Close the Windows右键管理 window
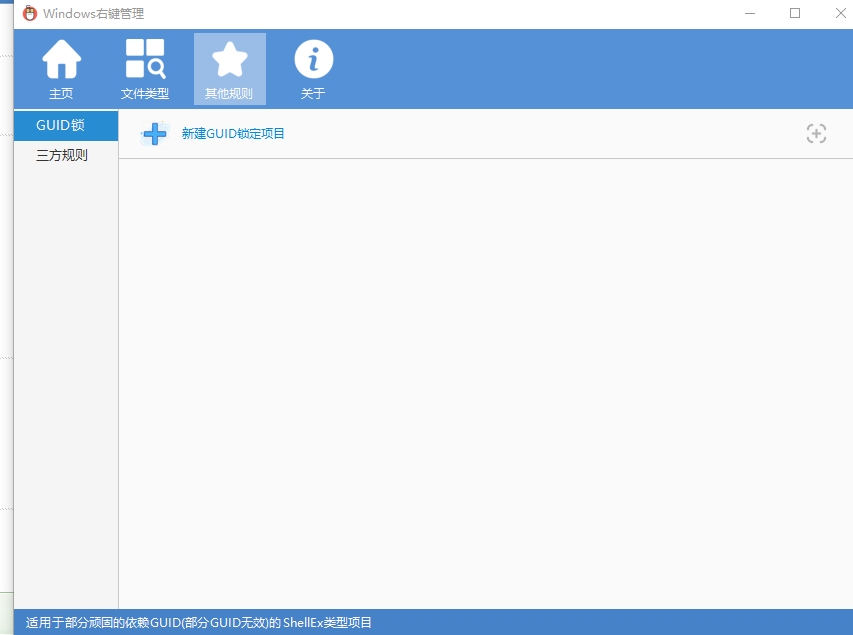 tap(840, 14)
